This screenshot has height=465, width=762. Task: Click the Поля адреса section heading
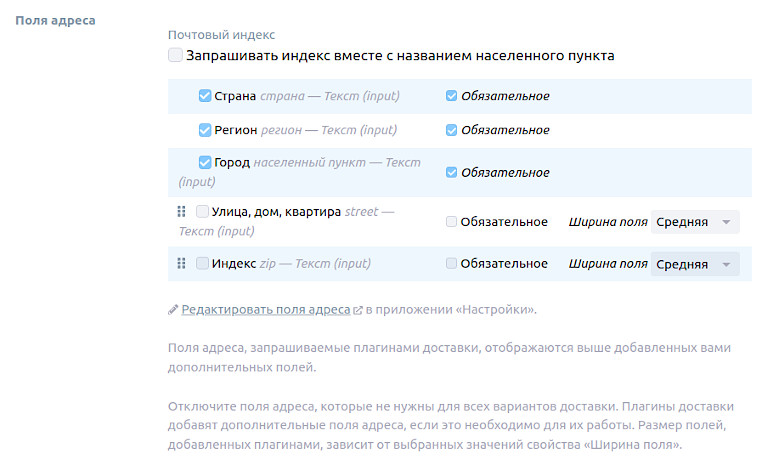click(55, 20)
